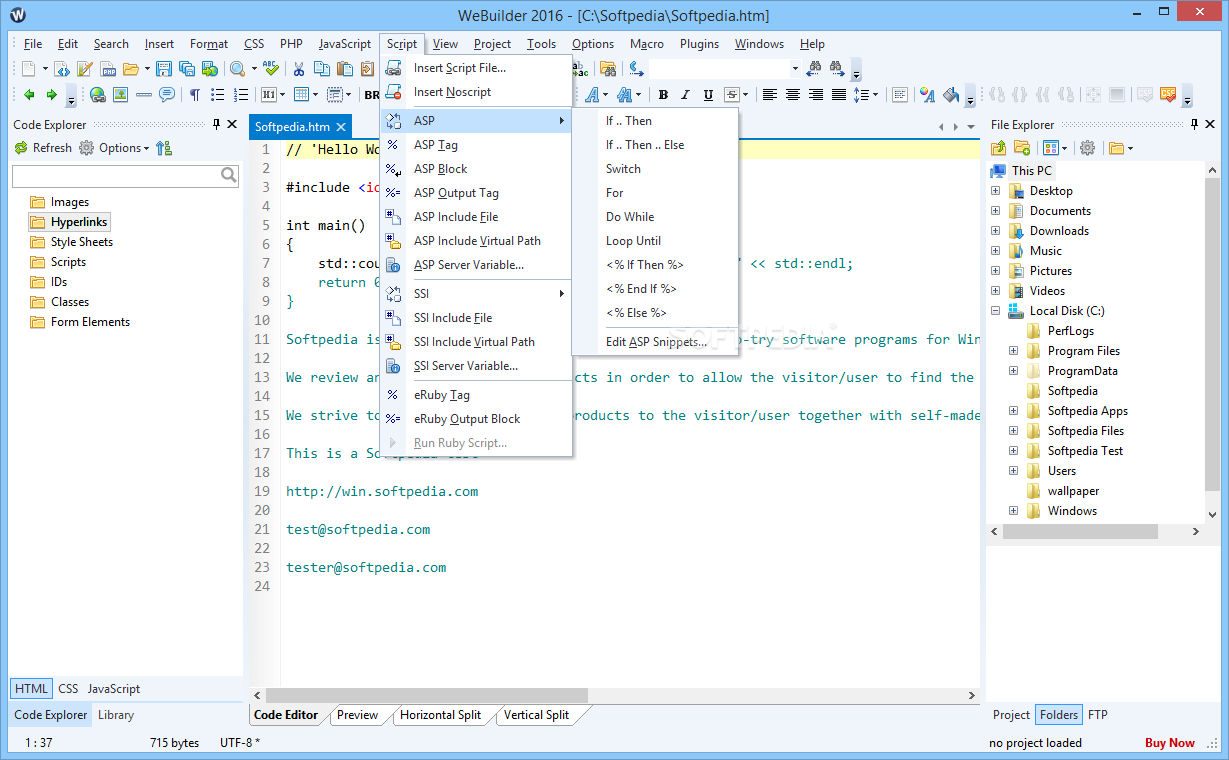Open the heading H1 dropdown arrow
Viewport: 1229px width, 760px height.
[x=281, y=95]
